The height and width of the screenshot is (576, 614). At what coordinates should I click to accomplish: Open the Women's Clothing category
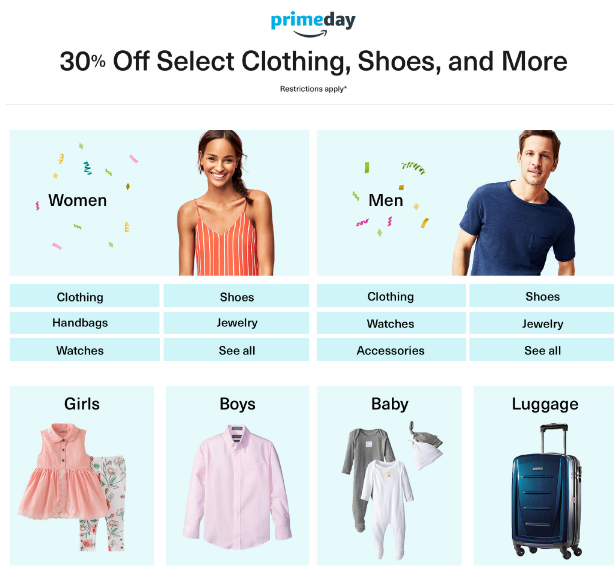[x=85, y=296]
